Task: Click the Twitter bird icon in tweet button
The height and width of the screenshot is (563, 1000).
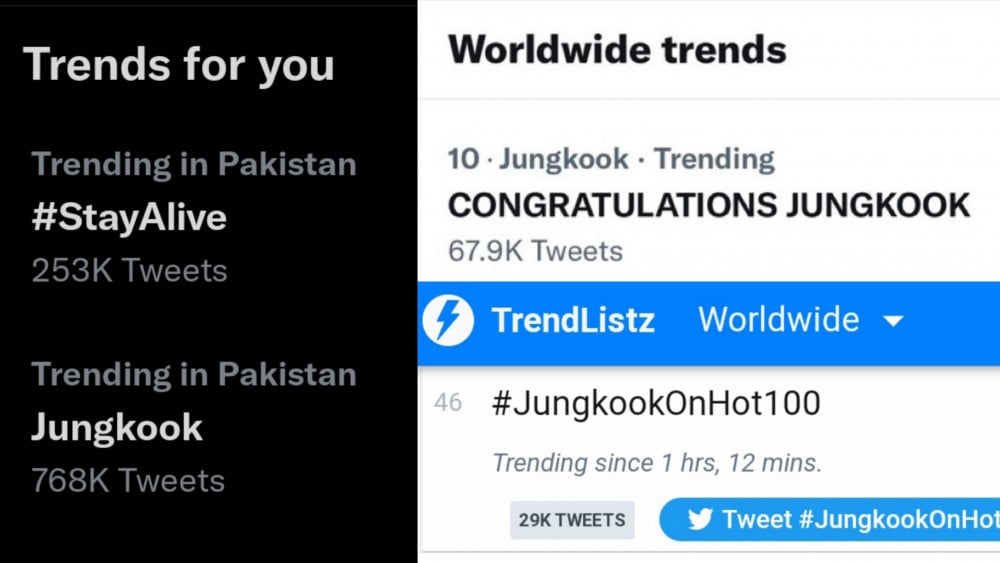Action: [x=700, y=520]
